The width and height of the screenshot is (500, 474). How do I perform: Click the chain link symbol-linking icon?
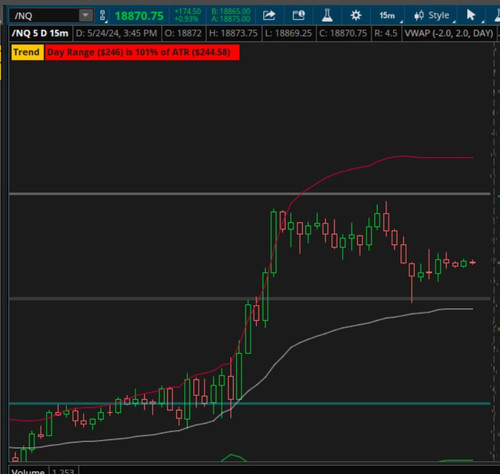pos(103,16)
